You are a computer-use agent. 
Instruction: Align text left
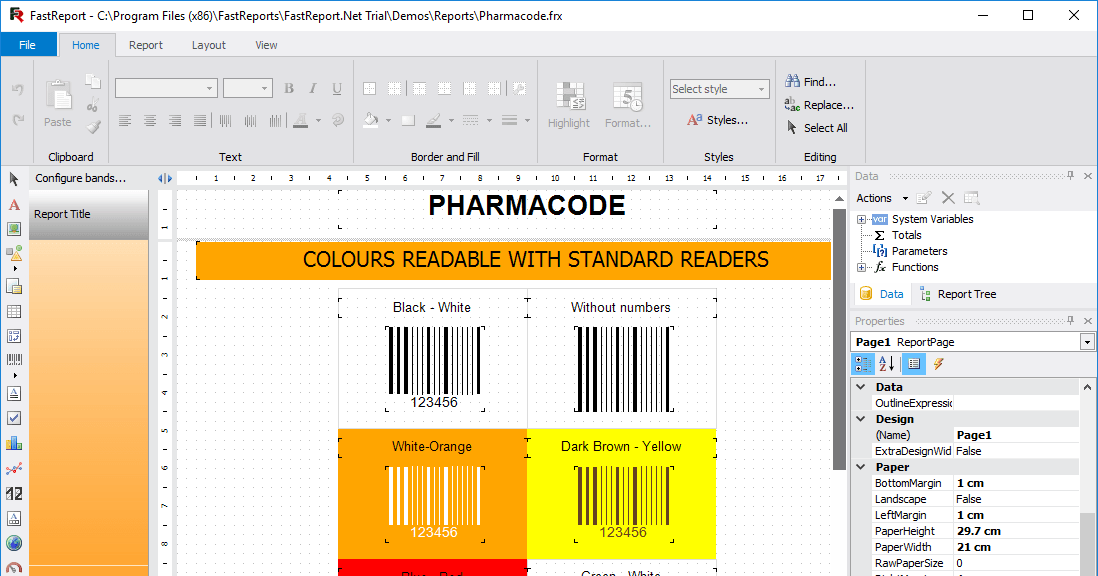click(x=125, y=120)
